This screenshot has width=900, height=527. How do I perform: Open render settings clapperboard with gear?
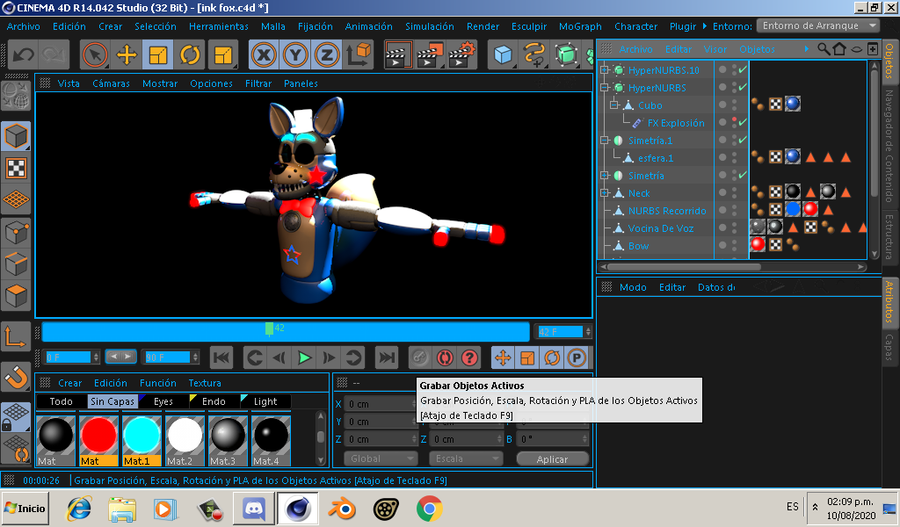(462, 55)
